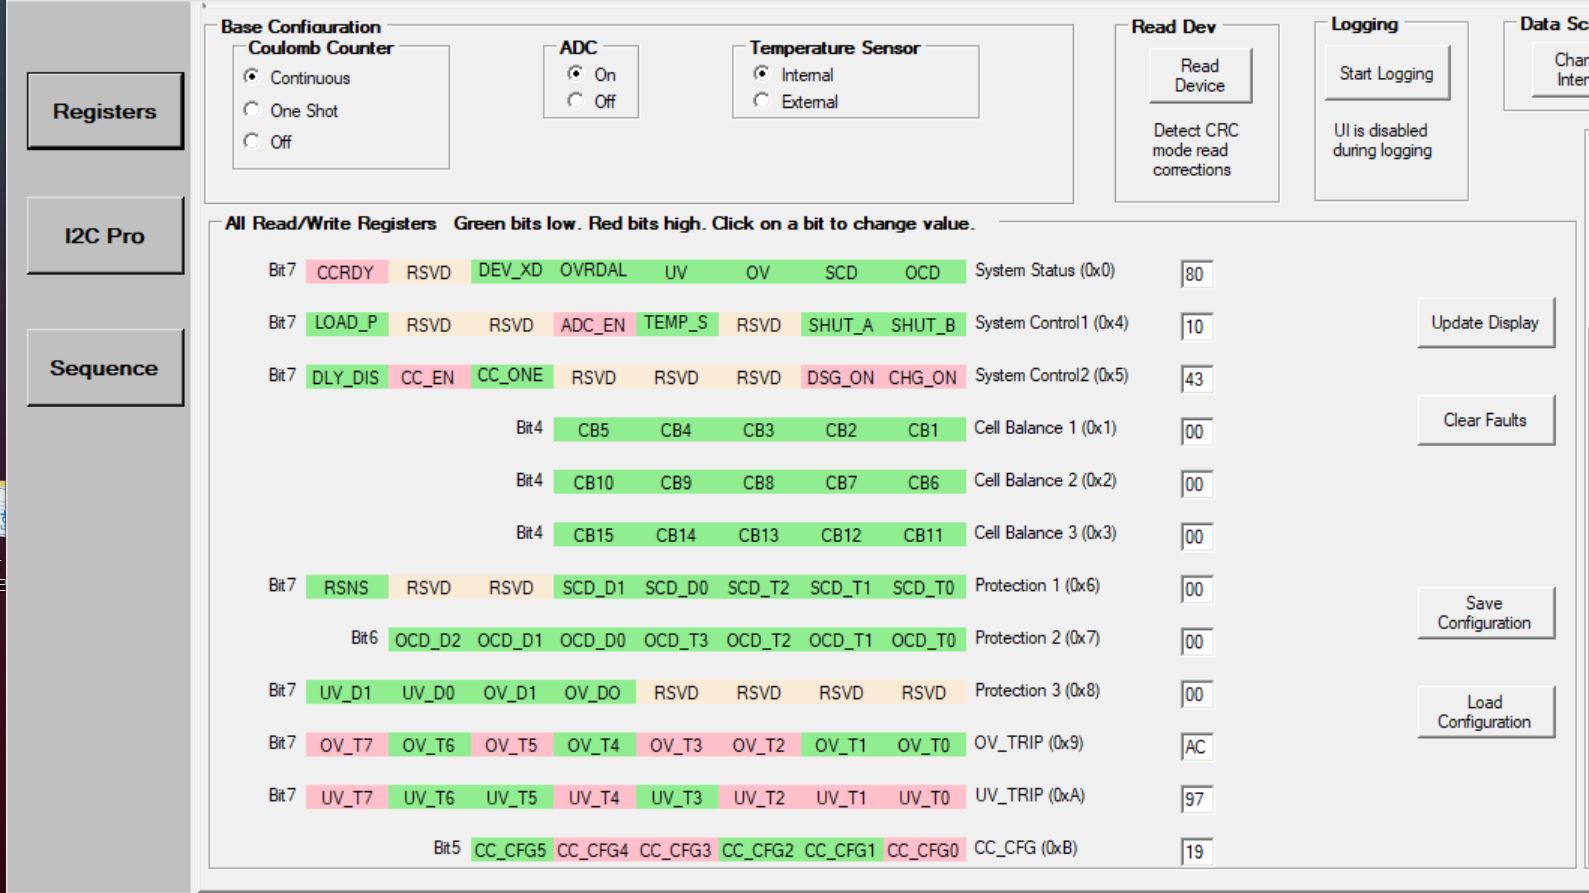This screenshot has width=1589, height=893.
Task: Flip the ADC_EN bit
Action: (x=593, y=325)
